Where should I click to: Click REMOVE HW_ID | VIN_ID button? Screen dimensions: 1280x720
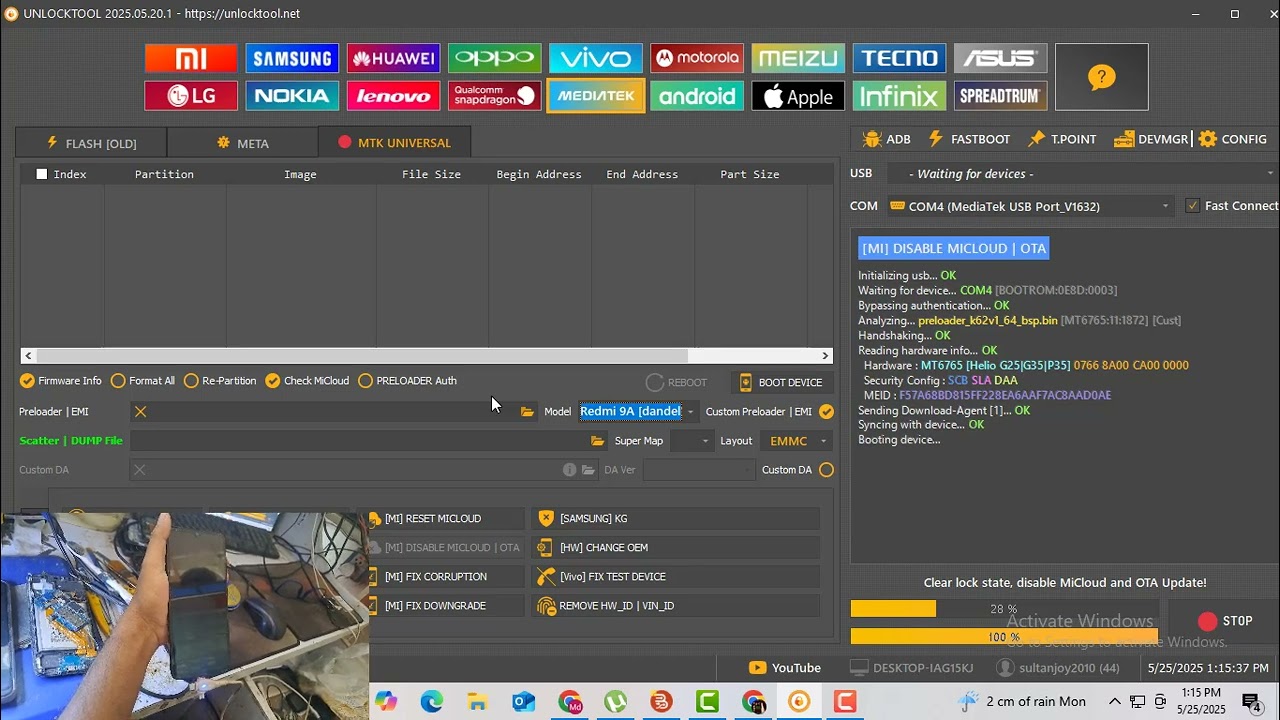pos(677,606)
